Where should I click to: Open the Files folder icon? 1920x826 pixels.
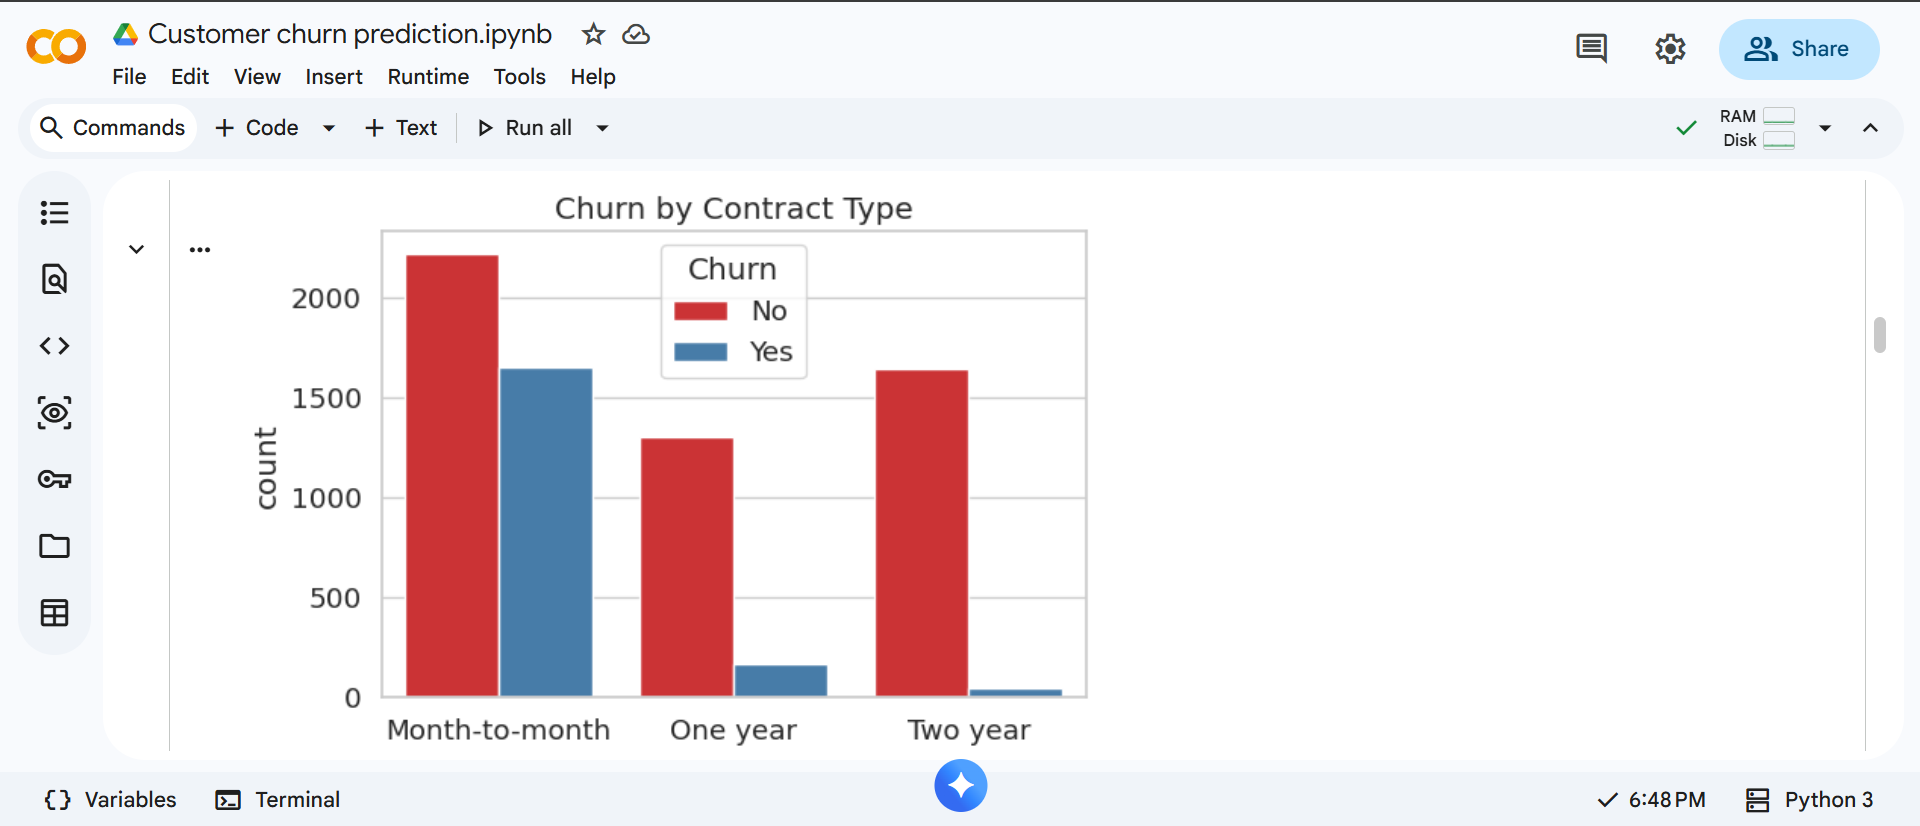55,546
